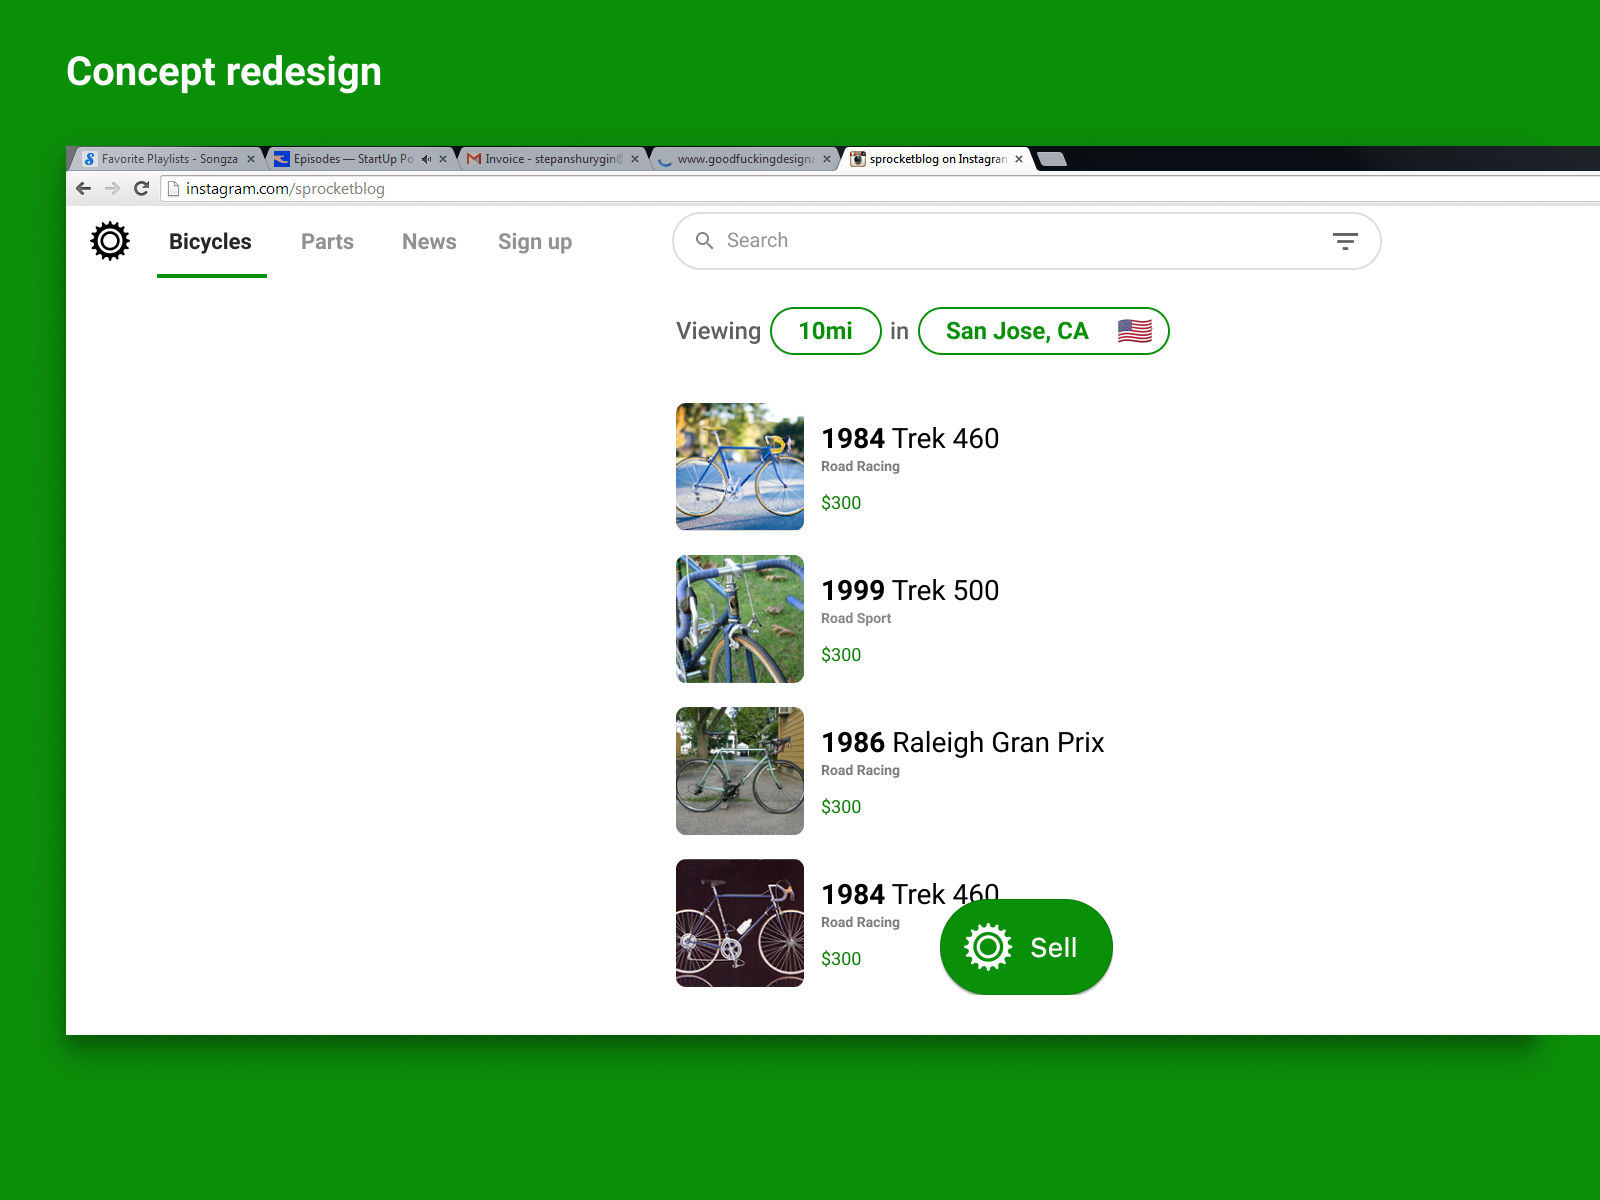1600x1200 pixels.
Task: Open the San Jose, CA location selector
Action: click(x=1017, y=331)
